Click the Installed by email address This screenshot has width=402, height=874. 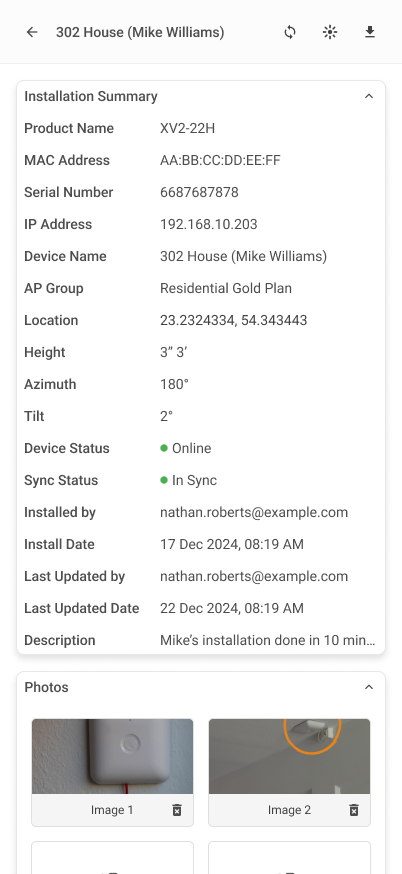[254, 513]
